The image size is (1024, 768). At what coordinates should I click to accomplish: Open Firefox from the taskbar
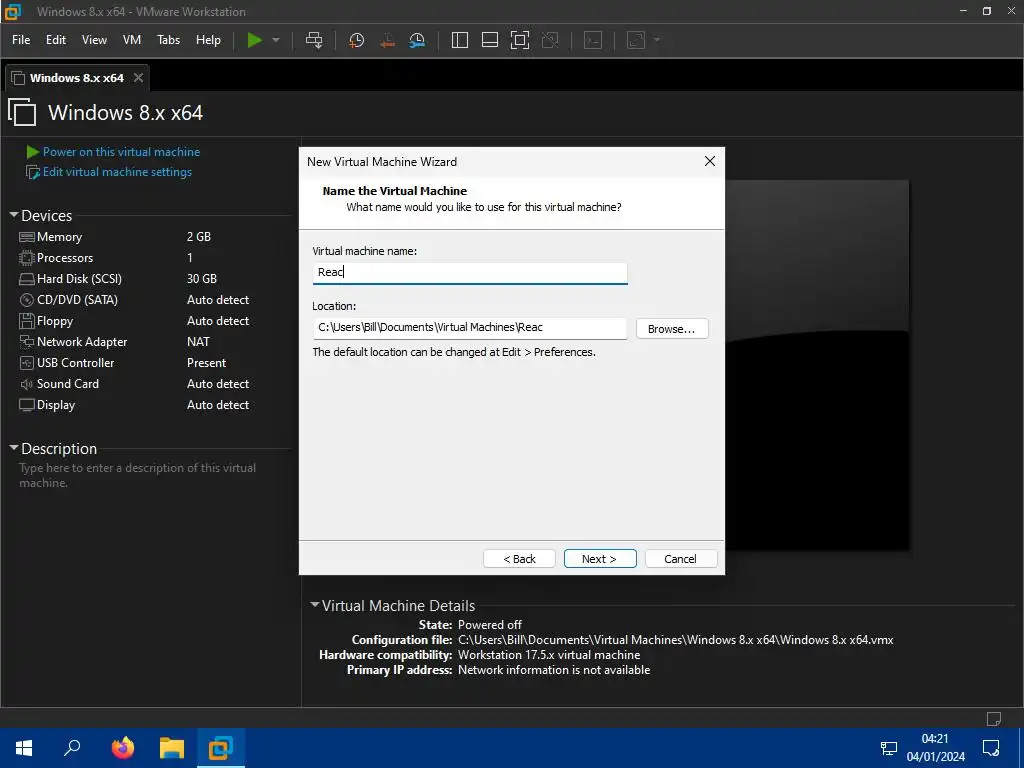(x=122, y=748)
